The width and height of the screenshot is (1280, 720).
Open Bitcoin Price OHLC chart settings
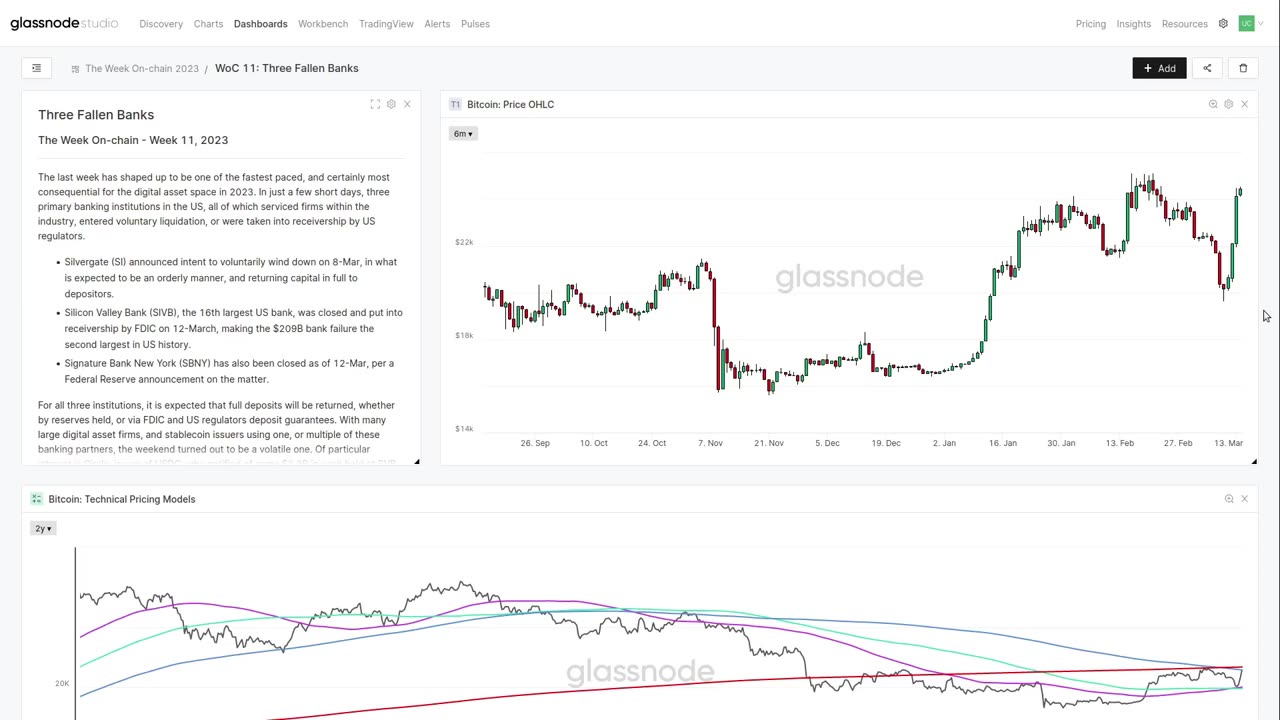[x=1229, y=104]
